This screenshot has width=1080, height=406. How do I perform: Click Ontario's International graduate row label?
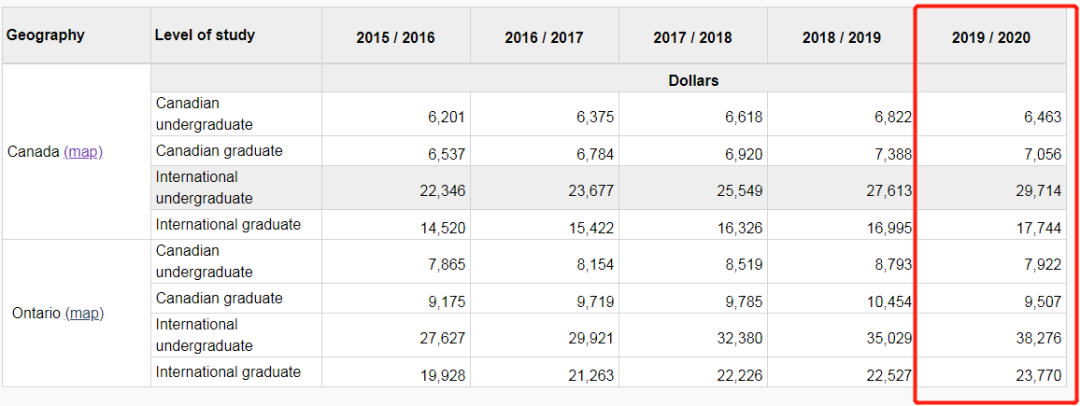coord(228,372)
